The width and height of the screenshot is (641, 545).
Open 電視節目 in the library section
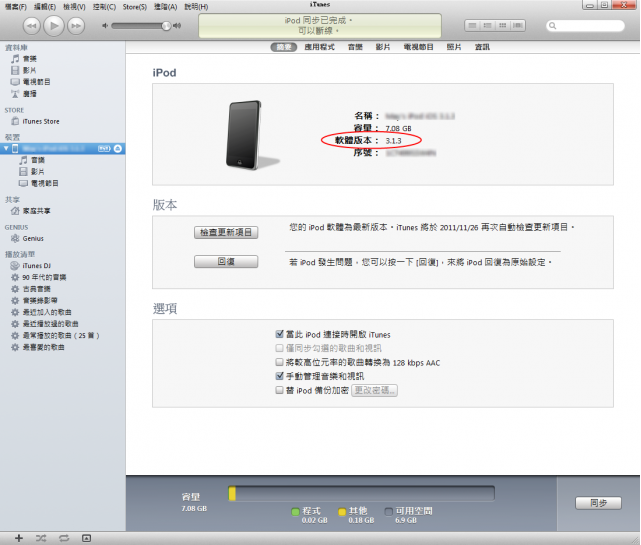pyautogui.click(x=36, y=82)
